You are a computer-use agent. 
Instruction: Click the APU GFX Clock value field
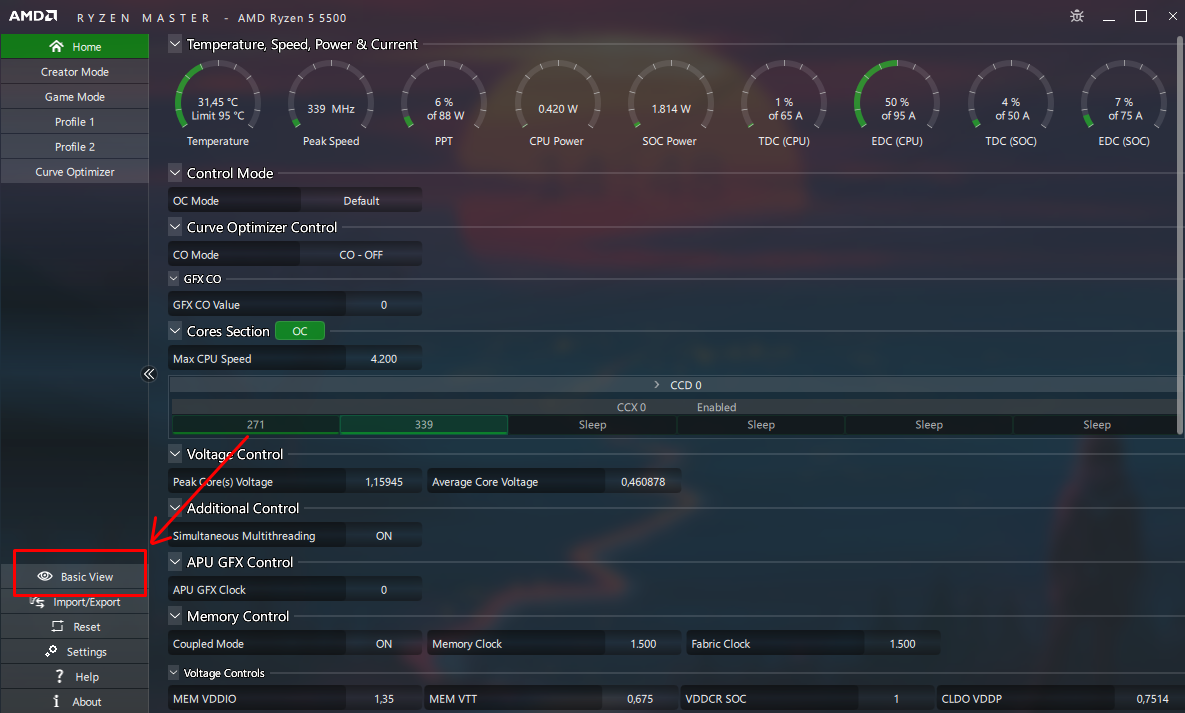click(384, 589)
